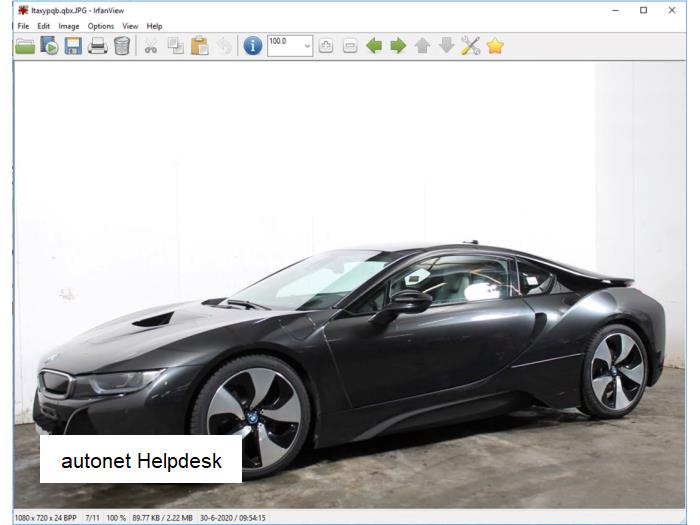Screen dimensions: 700x525
Task: Expand the zoom percentage dropdown
Action: point(307,46)
